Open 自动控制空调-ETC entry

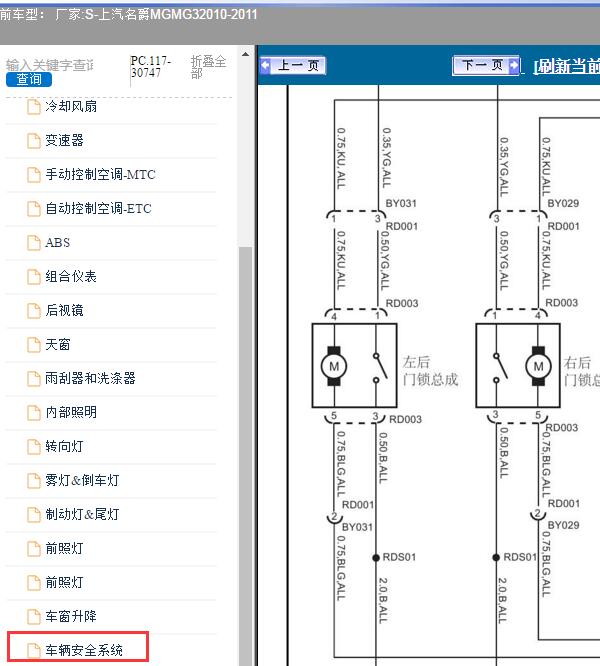pyautogui.click(x=98, y=208)
